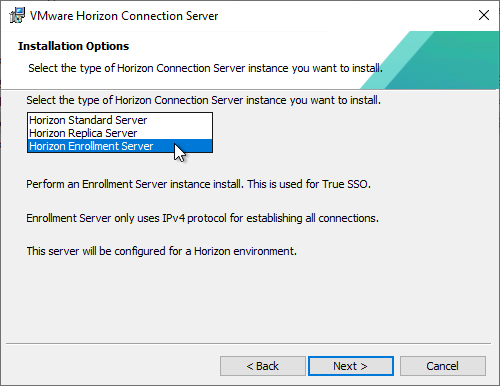Go to the previous step with Back

point(263,366)
